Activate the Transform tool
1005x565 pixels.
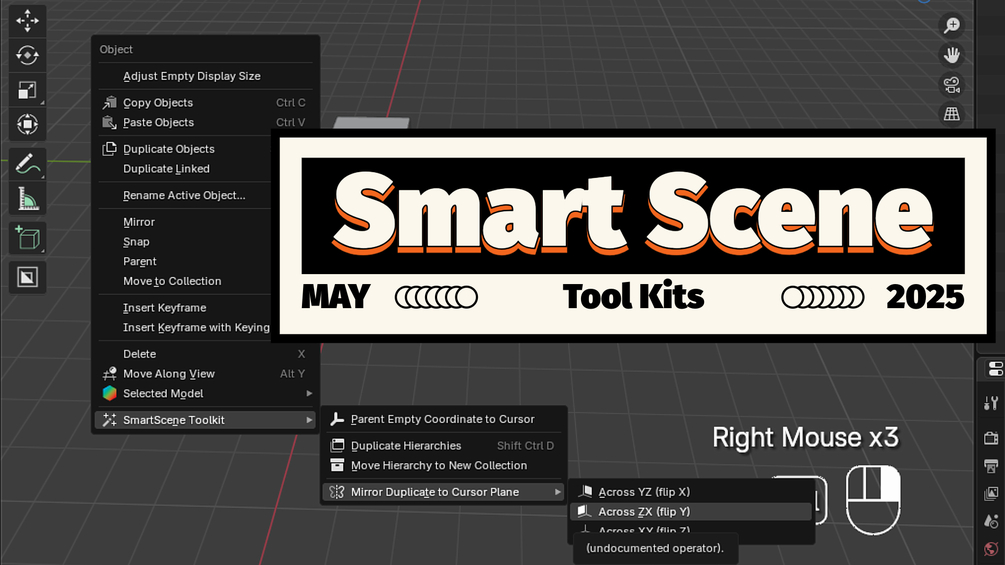[27, 124]
